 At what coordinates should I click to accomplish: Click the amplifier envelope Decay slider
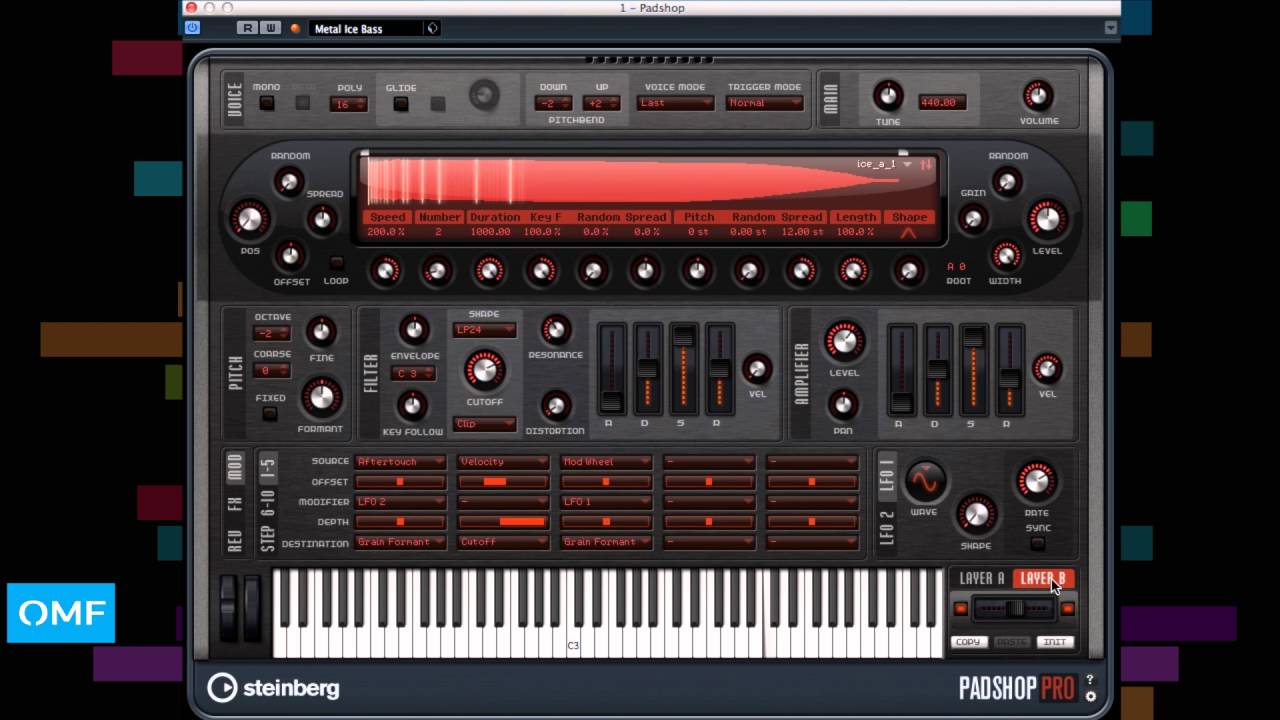pos(937,368)
